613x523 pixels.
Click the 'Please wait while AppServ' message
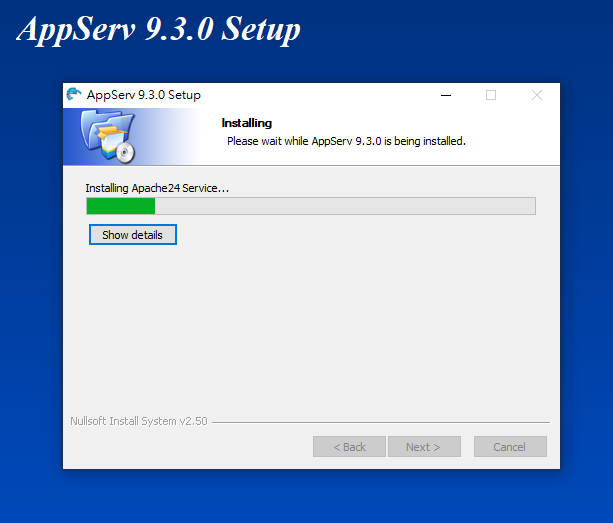tap(346, 141)
